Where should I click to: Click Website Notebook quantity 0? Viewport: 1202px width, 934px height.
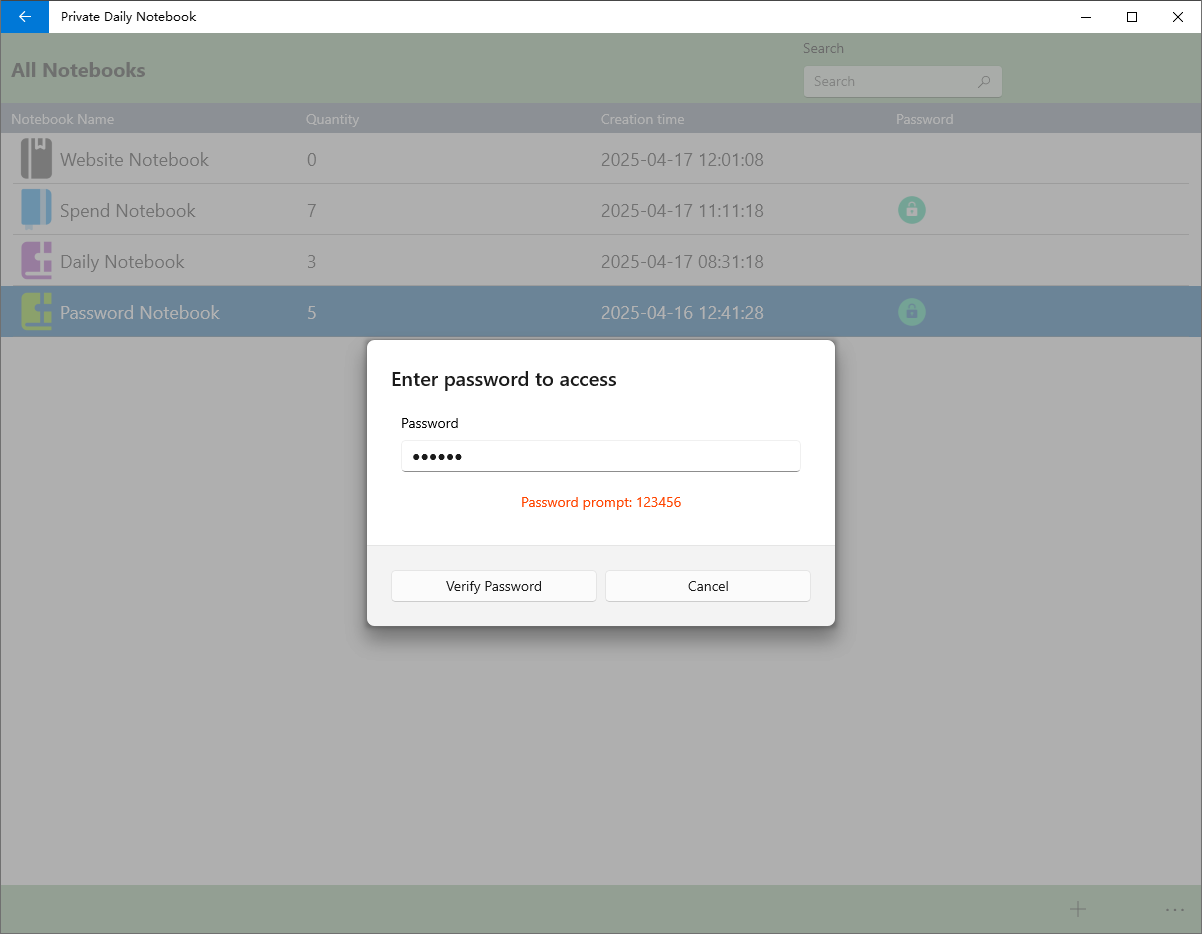coord(312,159)
